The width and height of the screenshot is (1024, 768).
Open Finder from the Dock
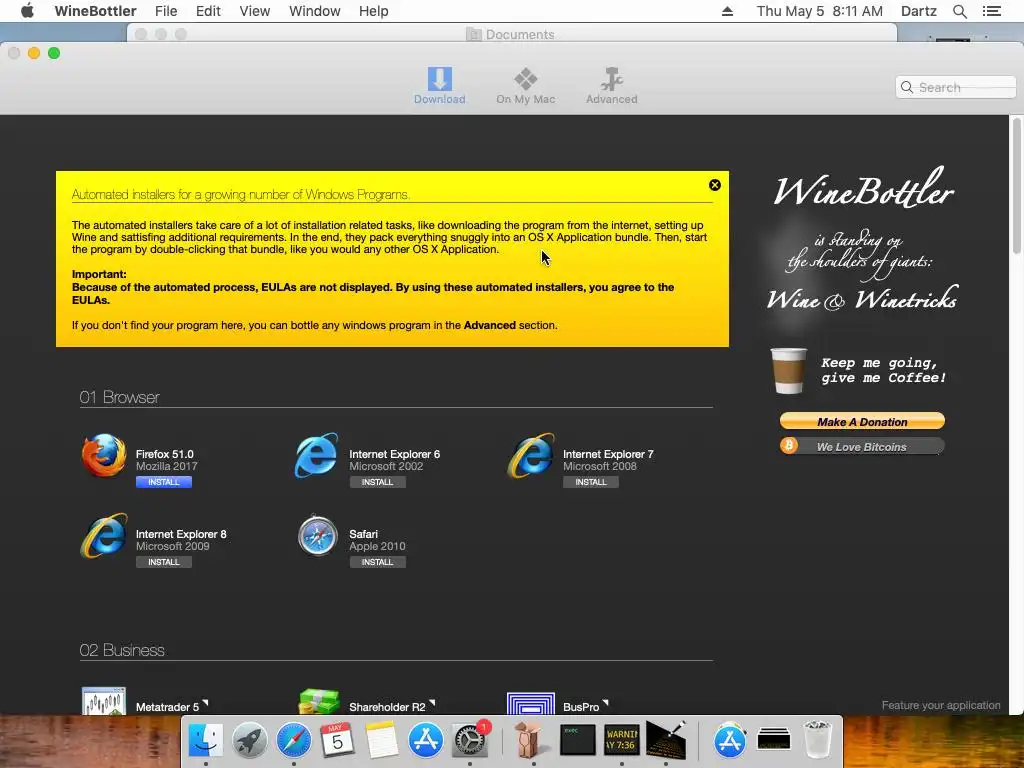point(206,741)
